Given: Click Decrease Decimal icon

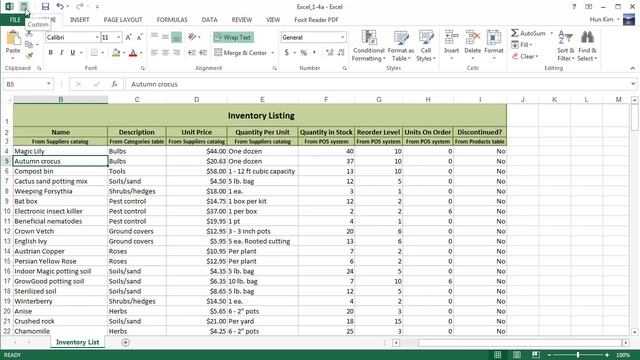Looking at the screenshot, I should point(341,53).
